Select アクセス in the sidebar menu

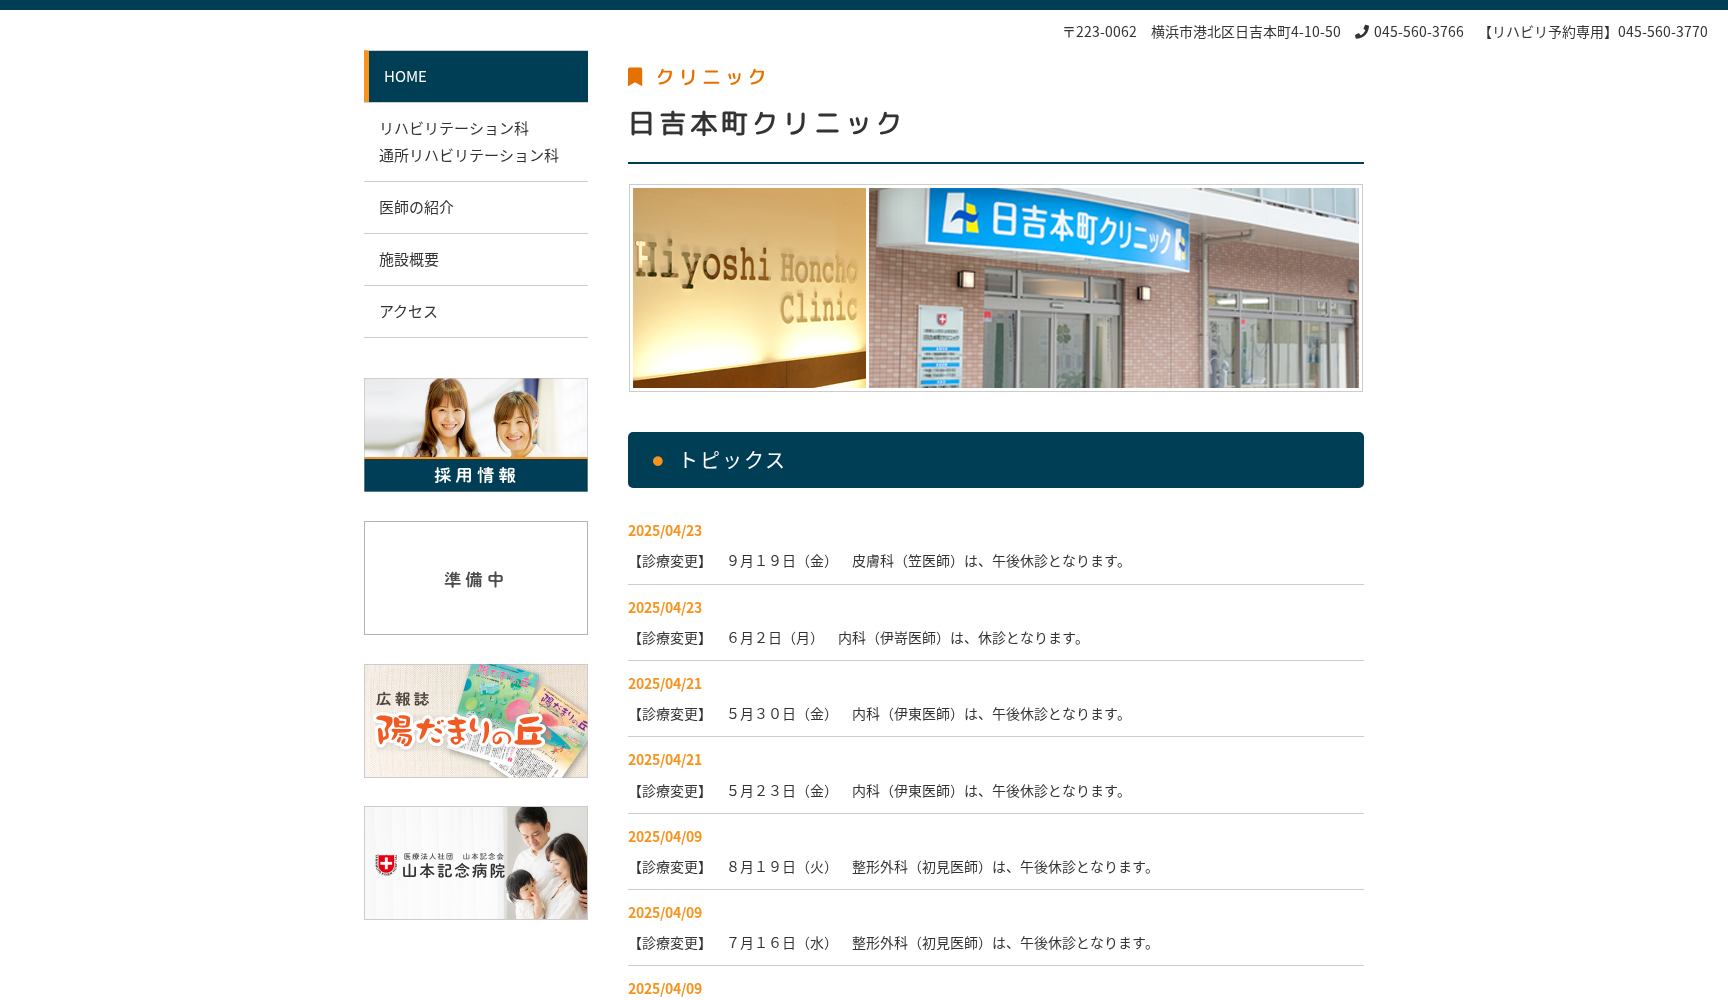point(408,312)
